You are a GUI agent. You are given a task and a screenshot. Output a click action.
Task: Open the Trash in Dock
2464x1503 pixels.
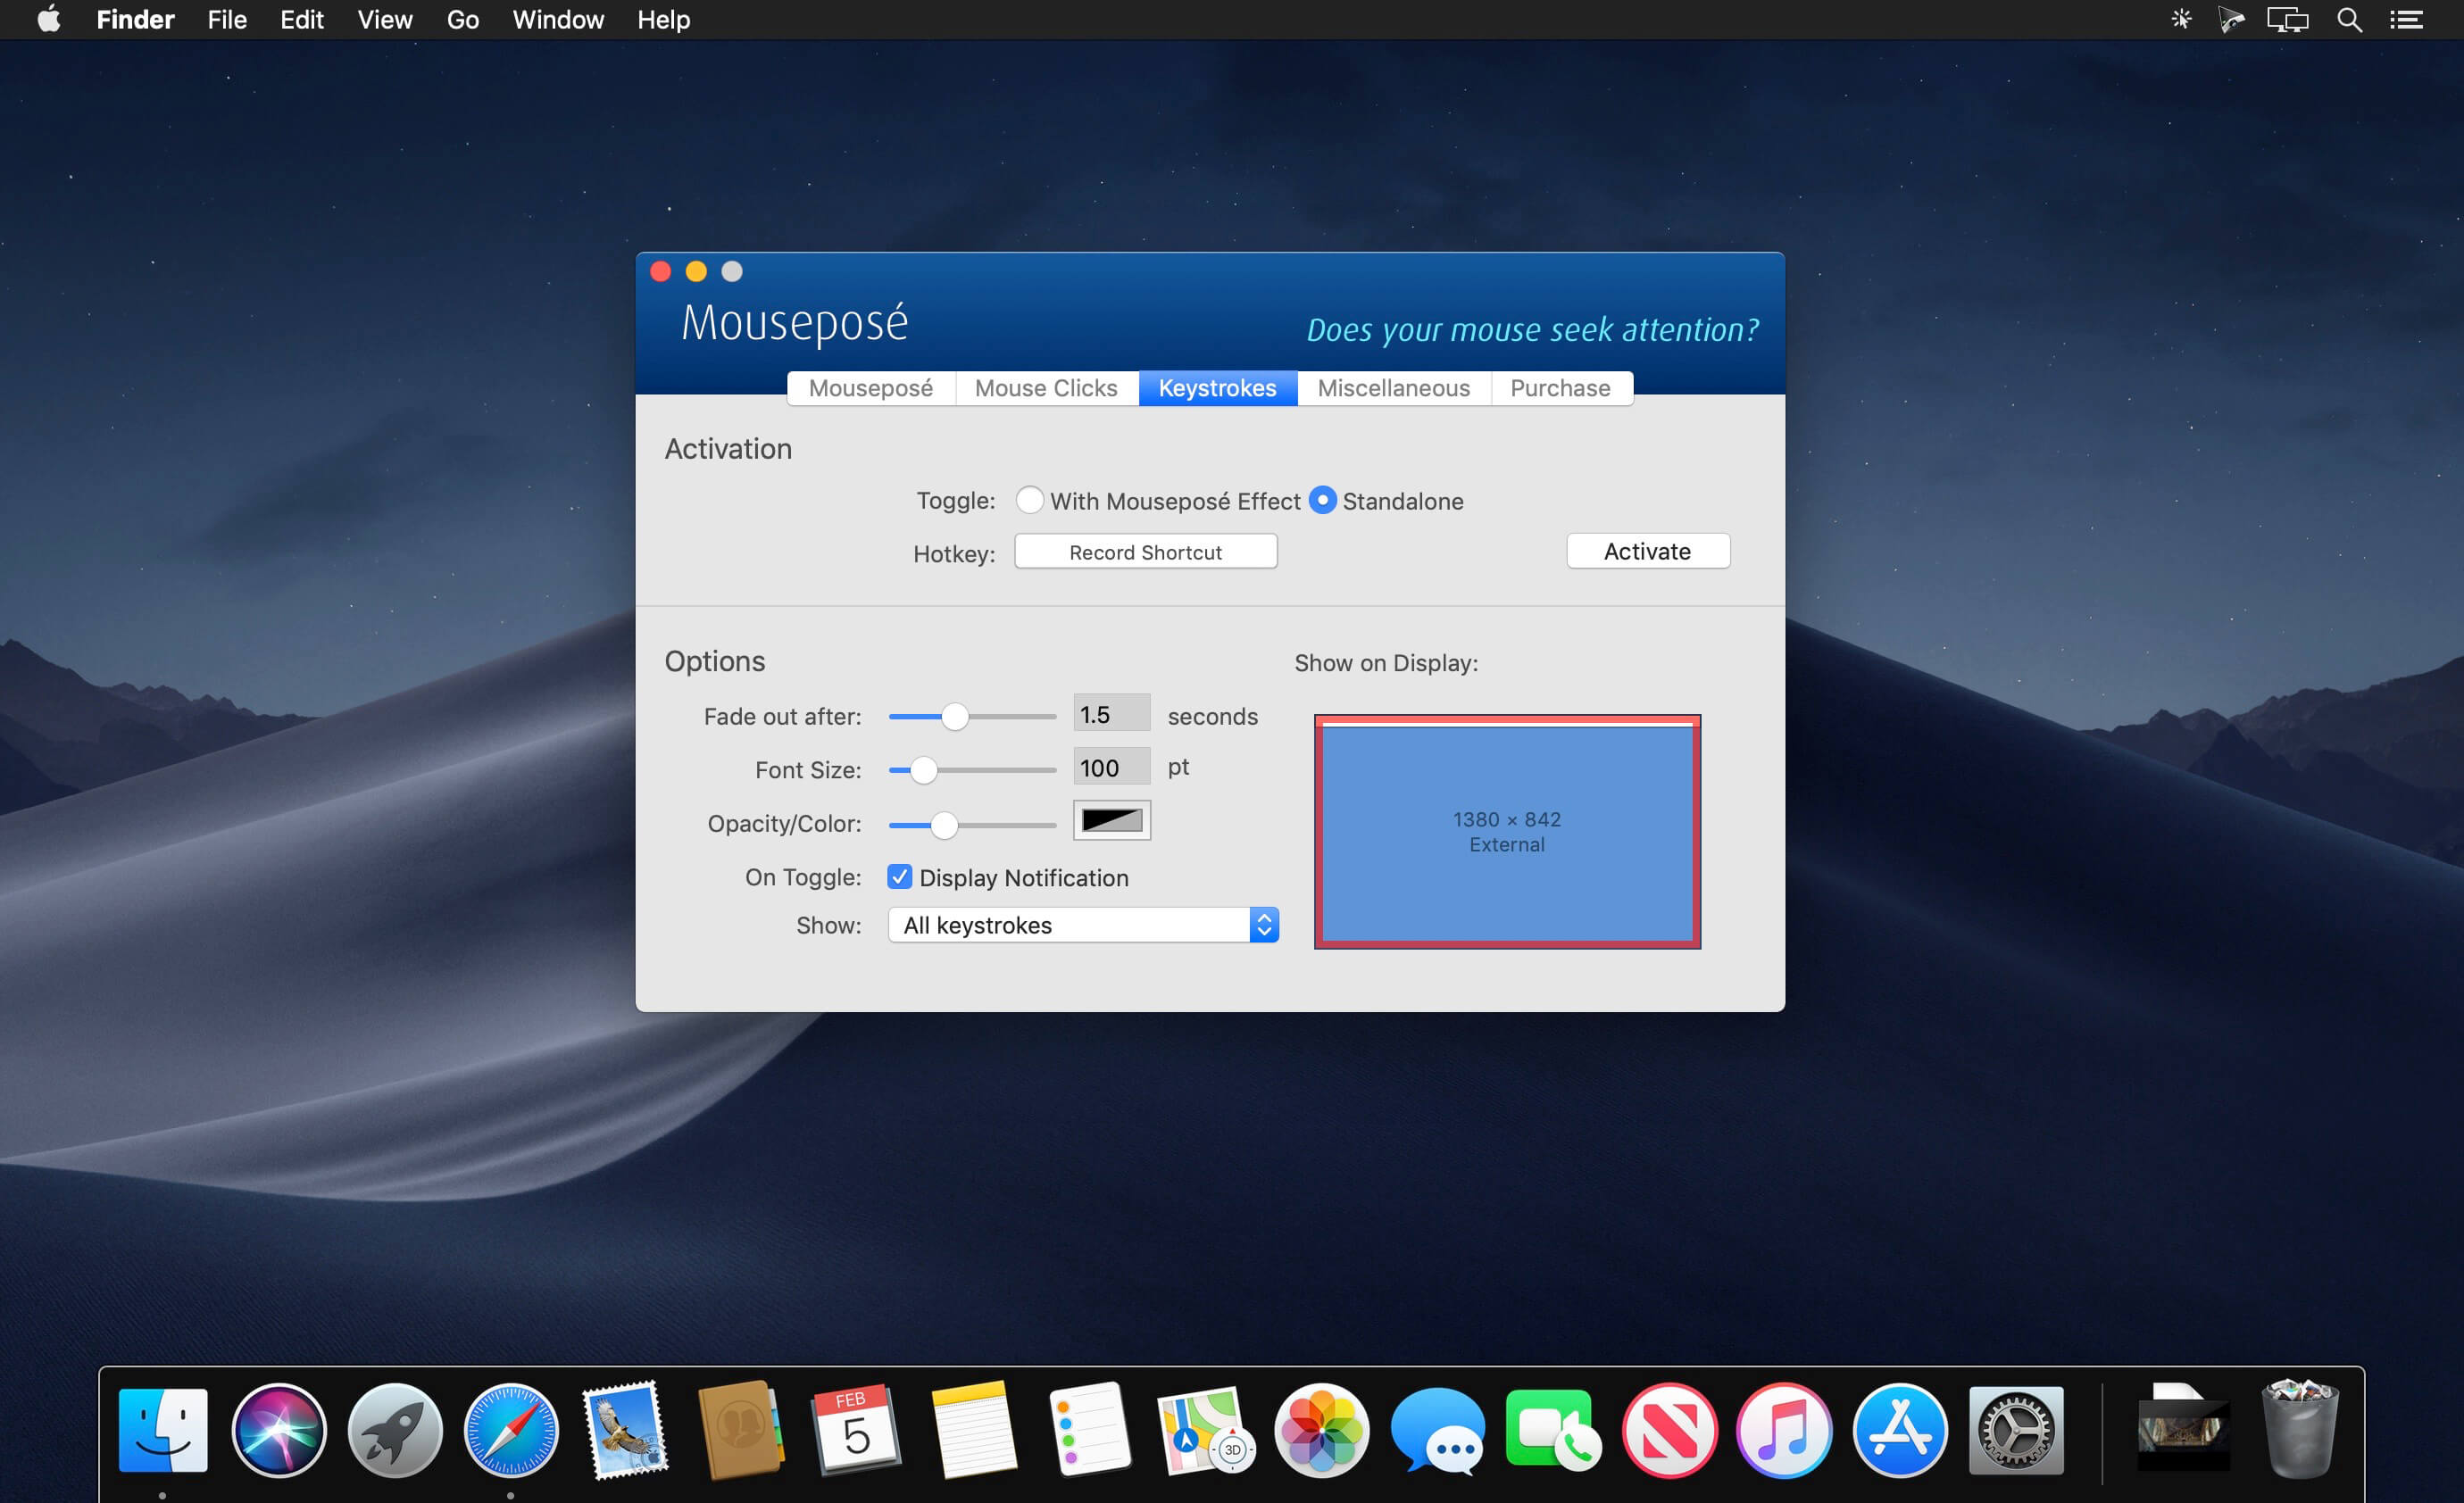pyautogui.click(x=2300, y=1430)
